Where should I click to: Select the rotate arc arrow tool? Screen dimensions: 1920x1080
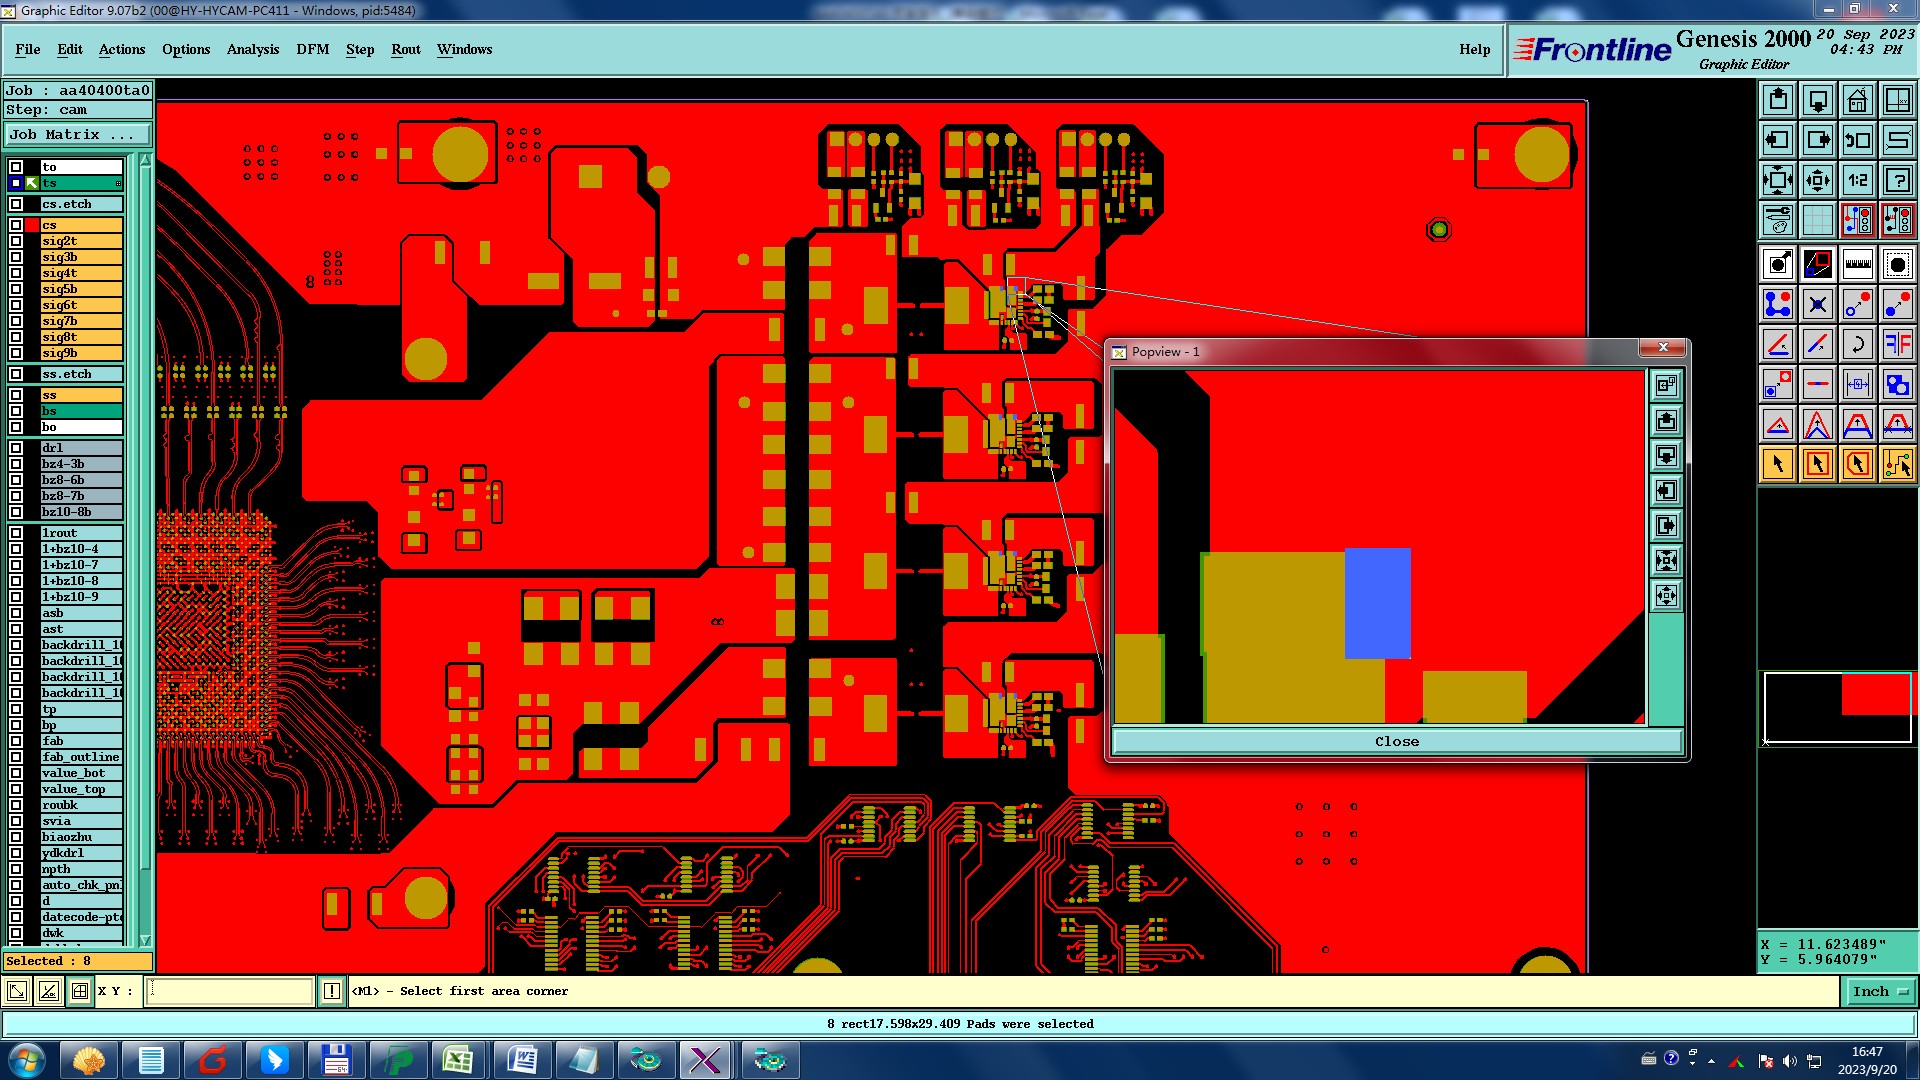[1857, 344]
